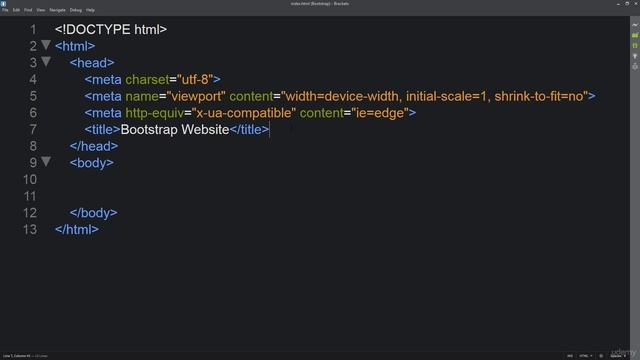640x360 pixels.
Task: Start Live Preview with the lightning icon
Action: point(635,25)
